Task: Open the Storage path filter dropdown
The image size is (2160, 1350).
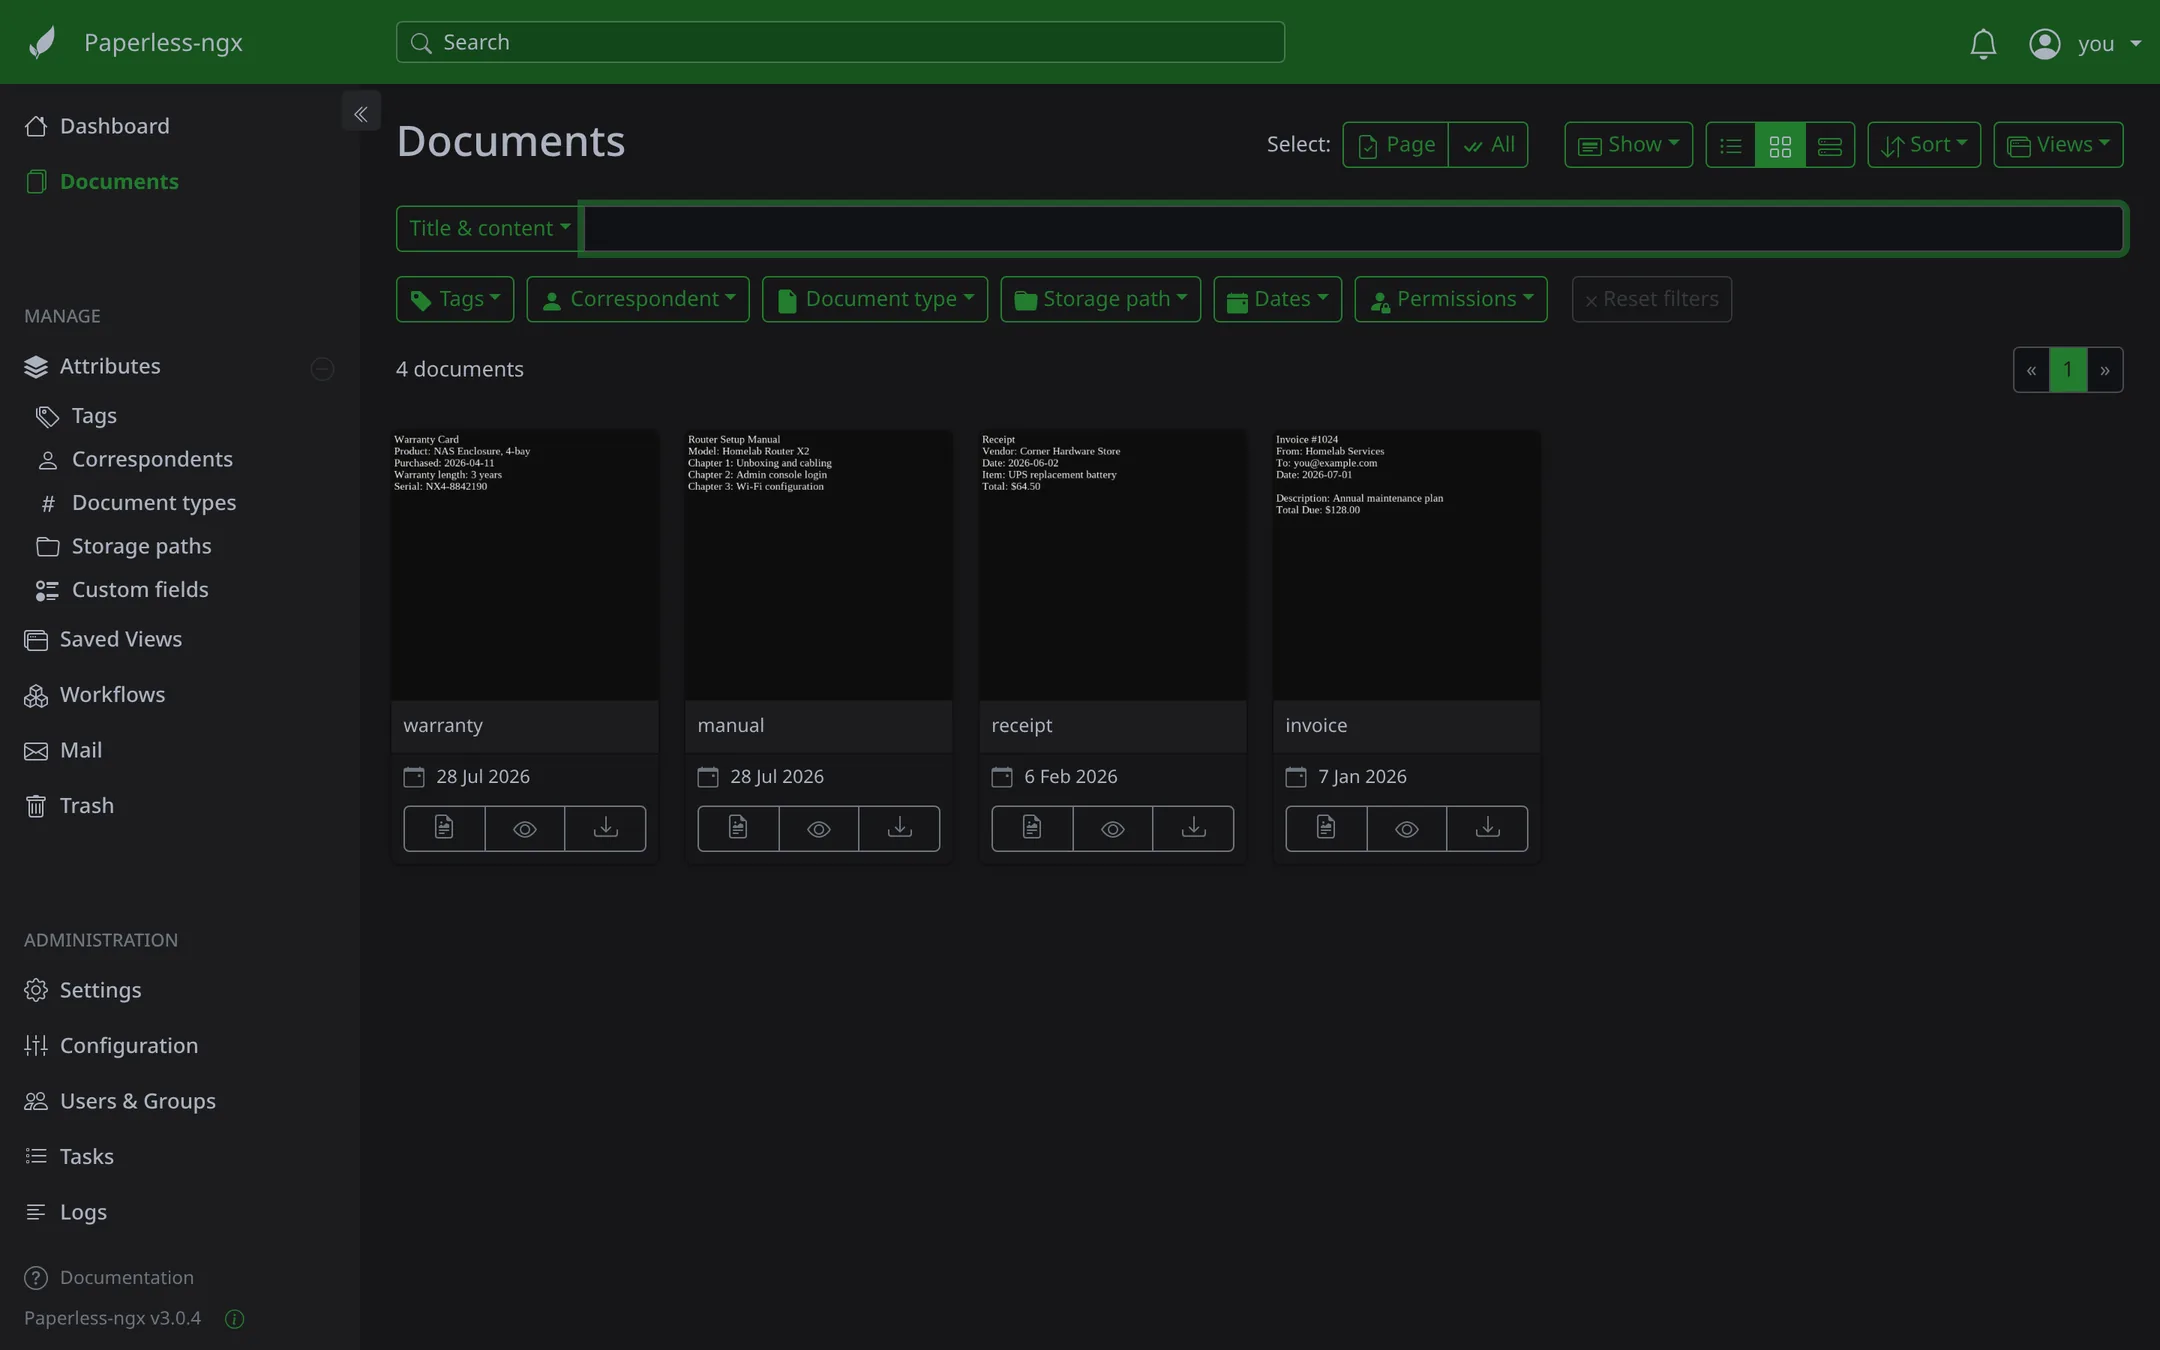Action: tap(1101, 299)
